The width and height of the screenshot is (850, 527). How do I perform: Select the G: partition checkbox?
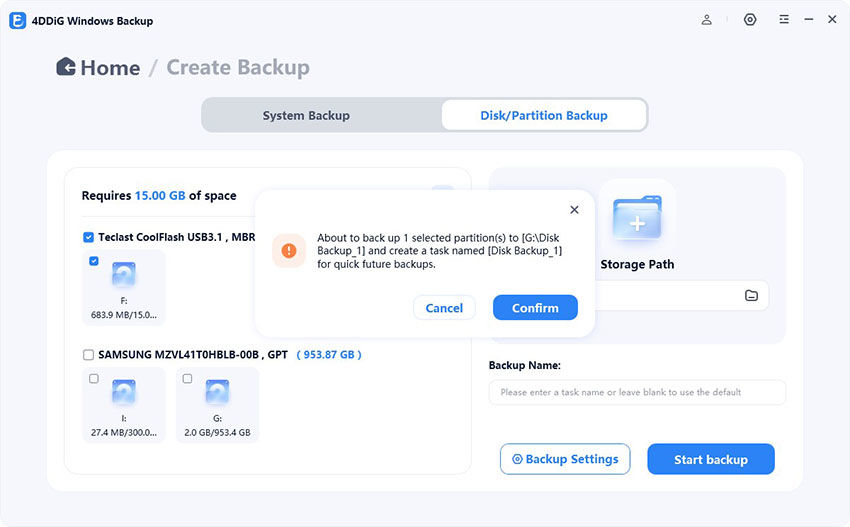187,379
